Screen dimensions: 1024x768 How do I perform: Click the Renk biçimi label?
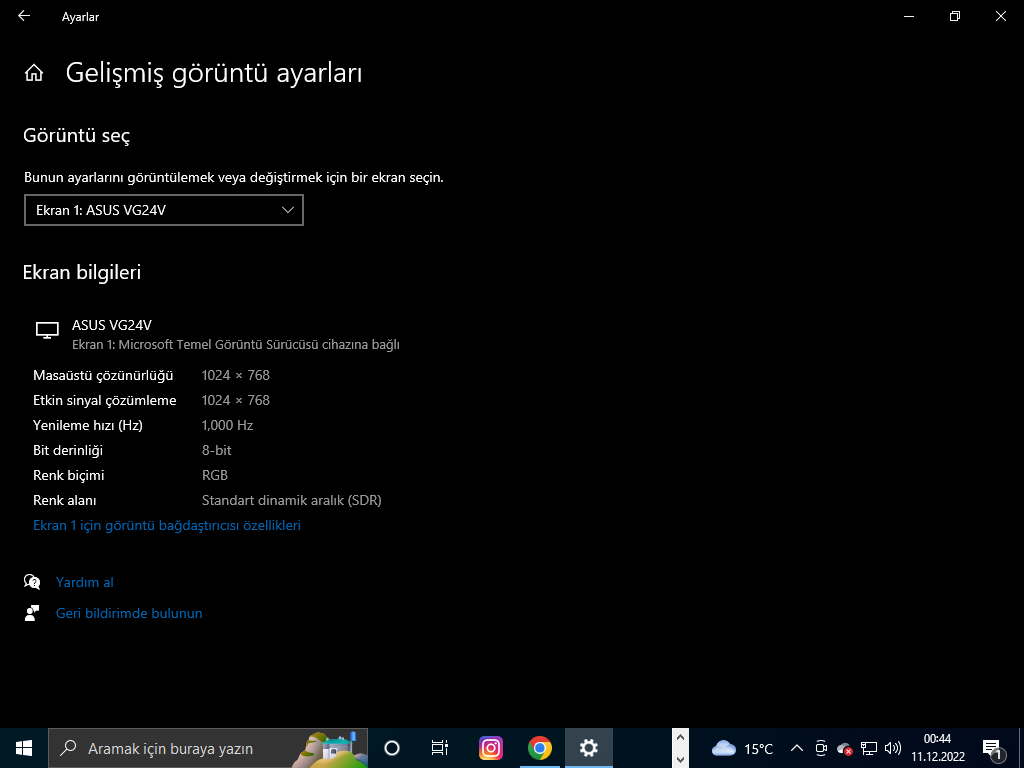pos(69,475)
